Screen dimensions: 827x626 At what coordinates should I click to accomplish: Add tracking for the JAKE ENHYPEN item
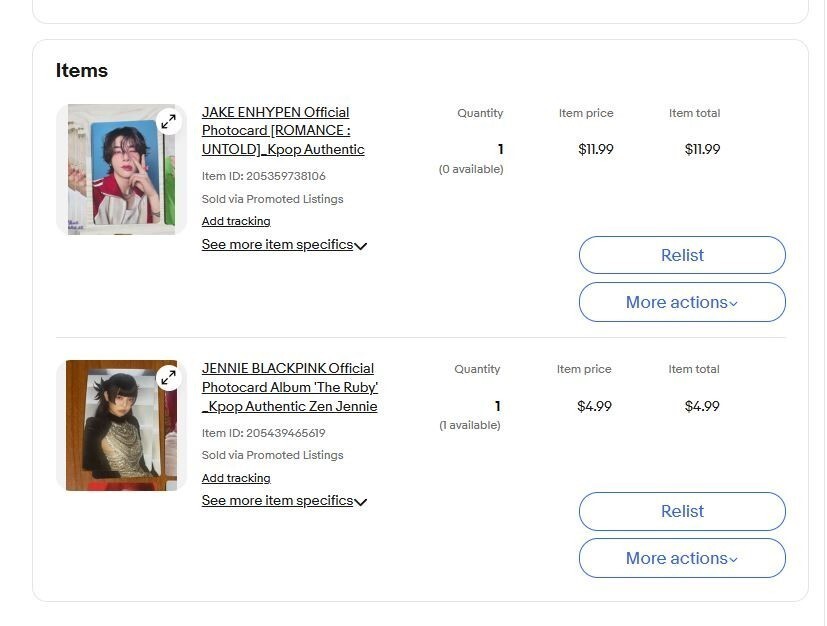pos(236,221)
